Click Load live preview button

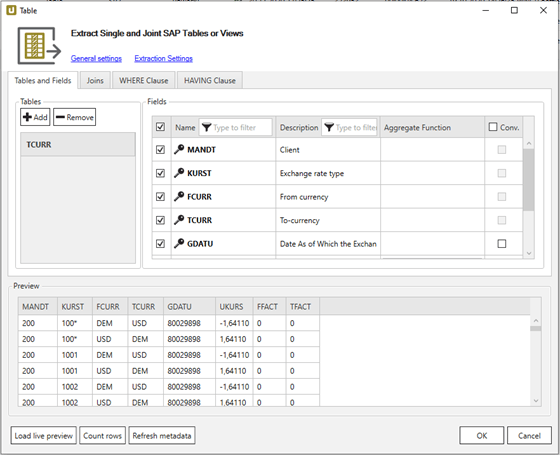point(44,436)
